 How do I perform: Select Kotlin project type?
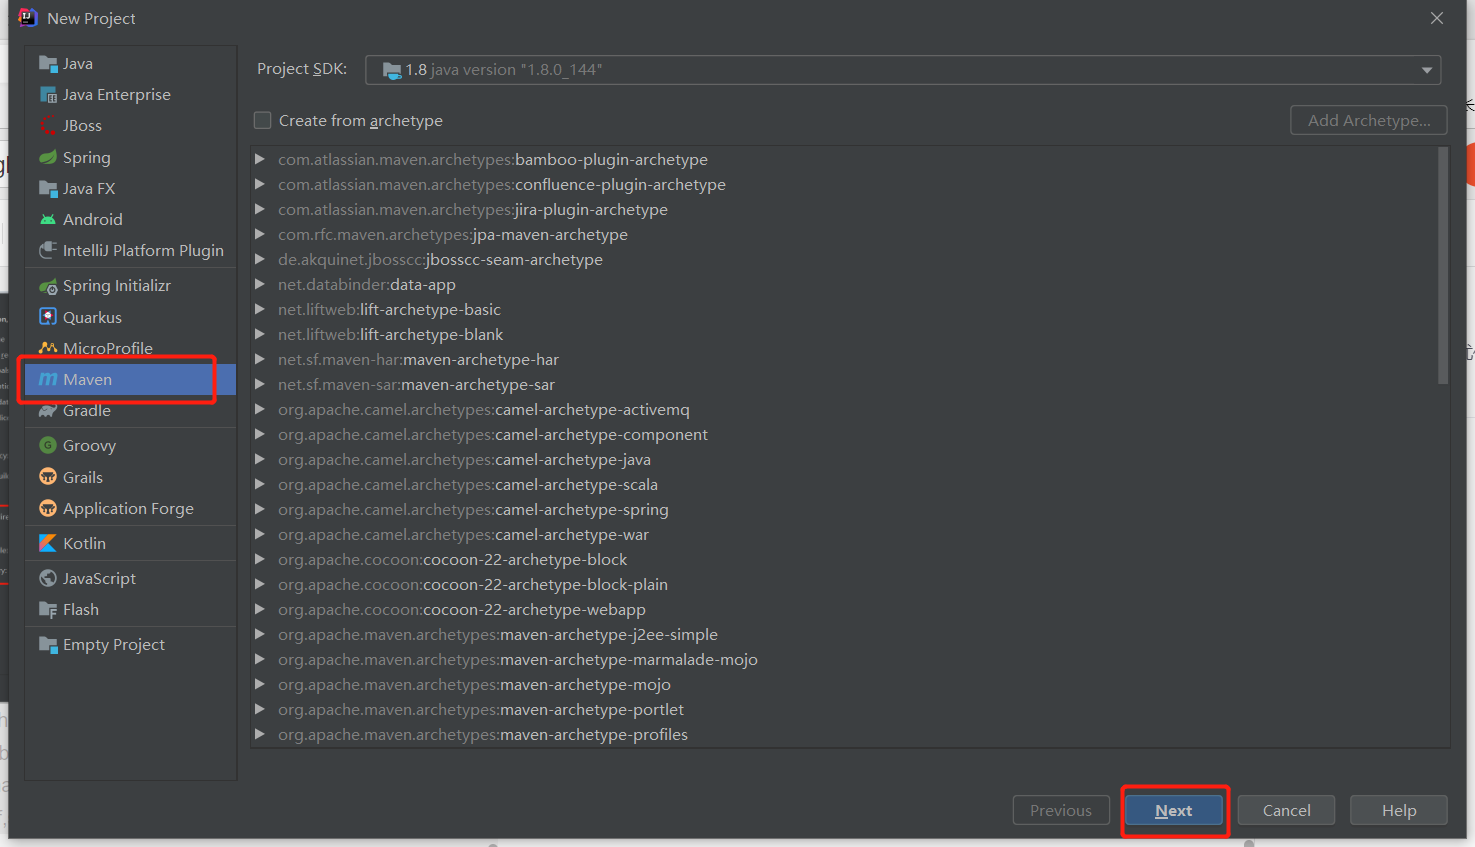pos(131,543)
